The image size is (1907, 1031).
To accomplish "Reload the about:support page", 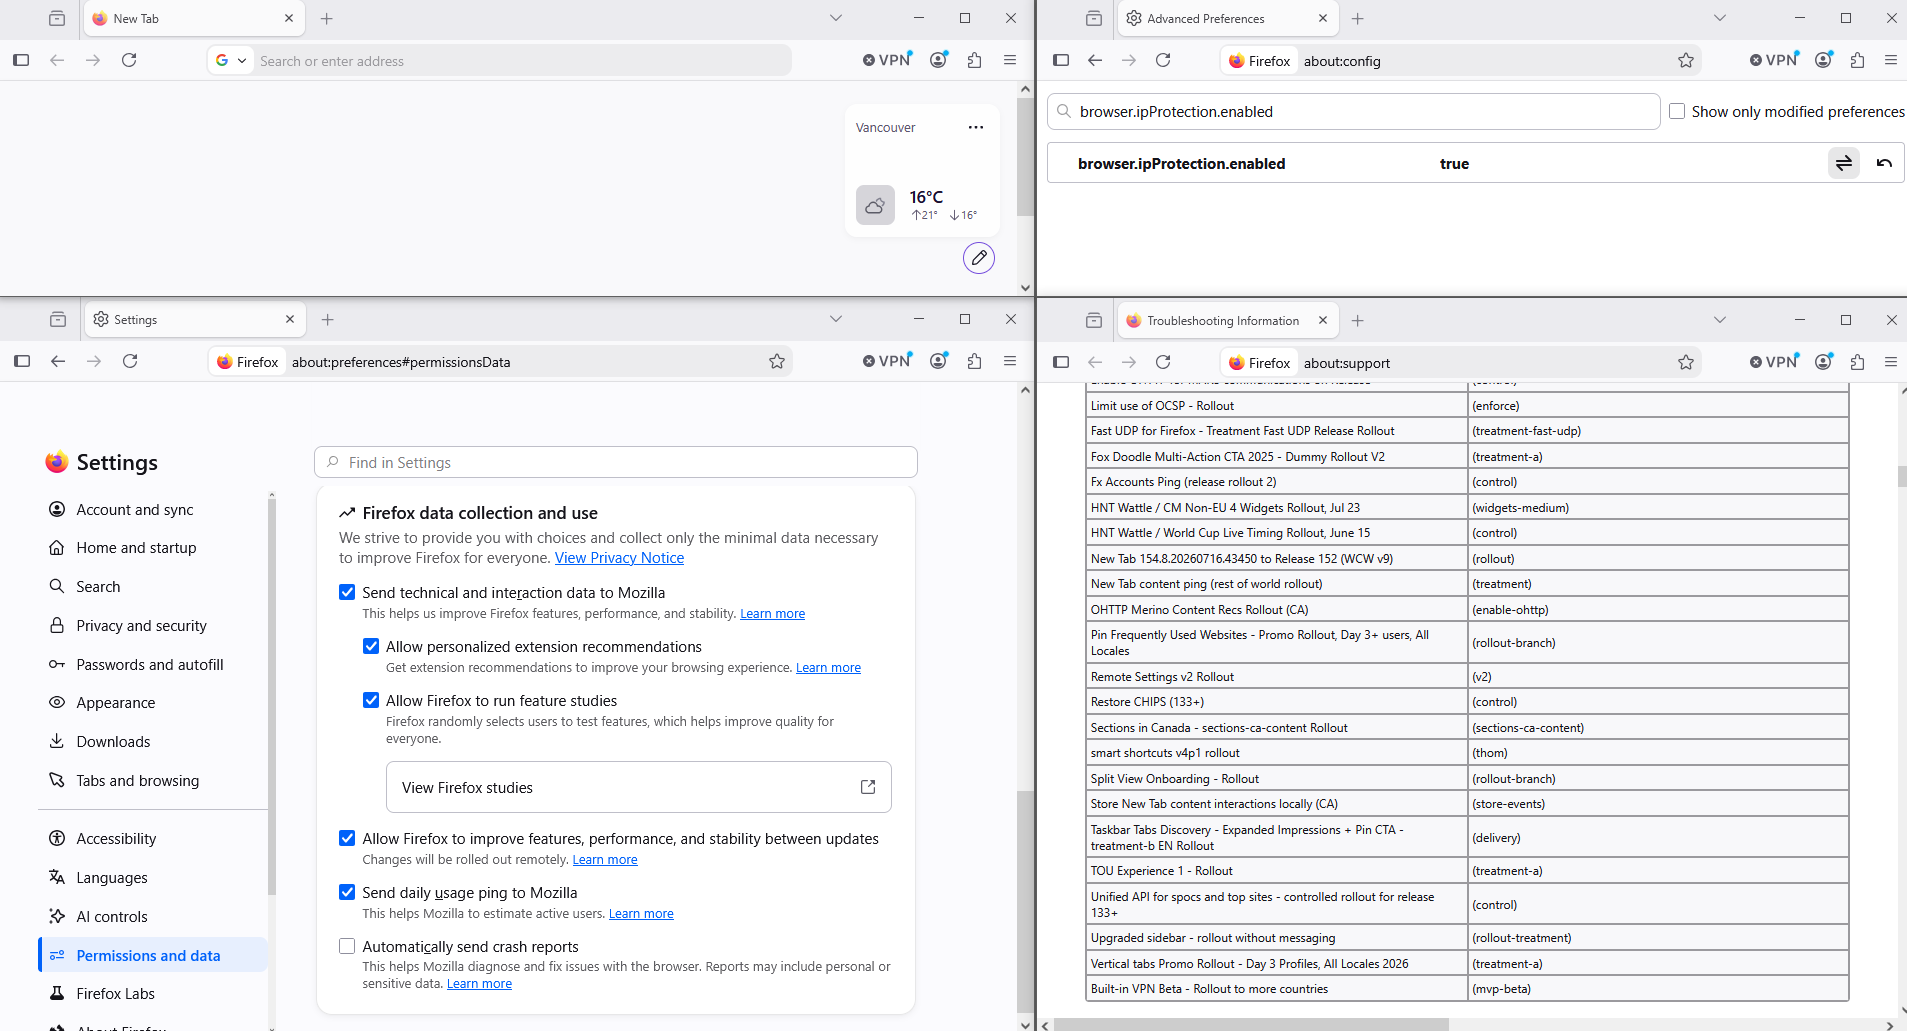I will tap(1163, 362).
